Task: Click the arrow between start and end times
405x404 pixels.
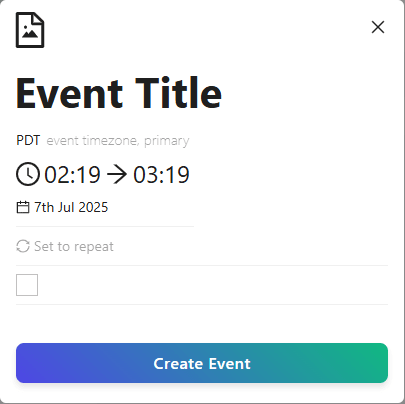Action: pyautogui.click(x=117, y=174)
